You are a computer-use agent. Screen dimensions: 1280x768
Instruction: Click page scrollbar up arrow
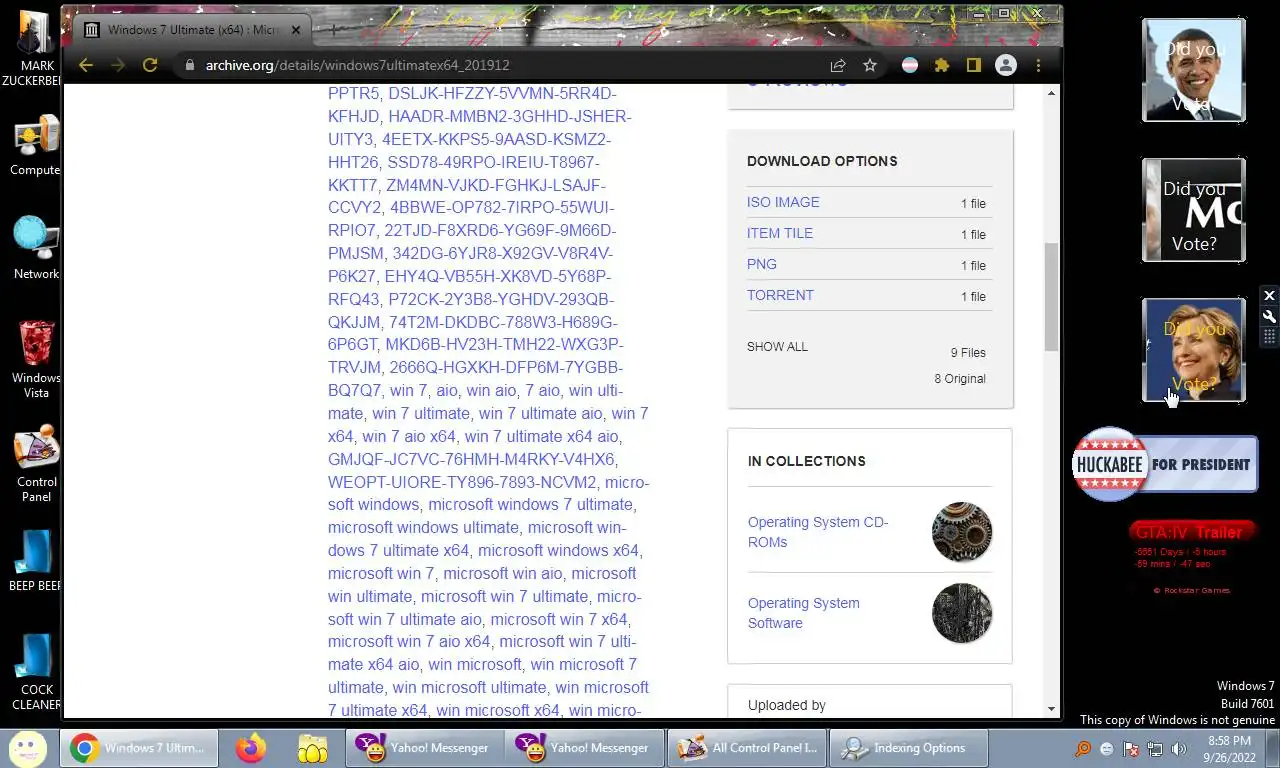(1051, 93)
